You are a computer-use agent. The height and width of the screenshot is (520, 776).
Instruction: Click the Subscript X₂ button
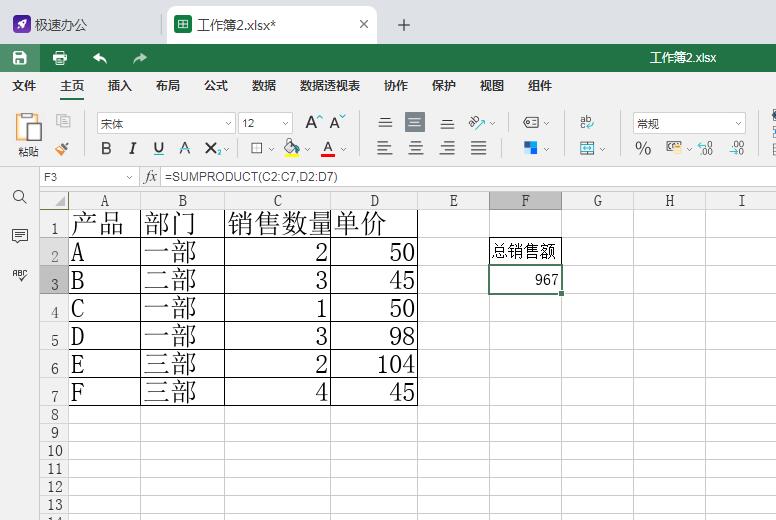[212, 148]
